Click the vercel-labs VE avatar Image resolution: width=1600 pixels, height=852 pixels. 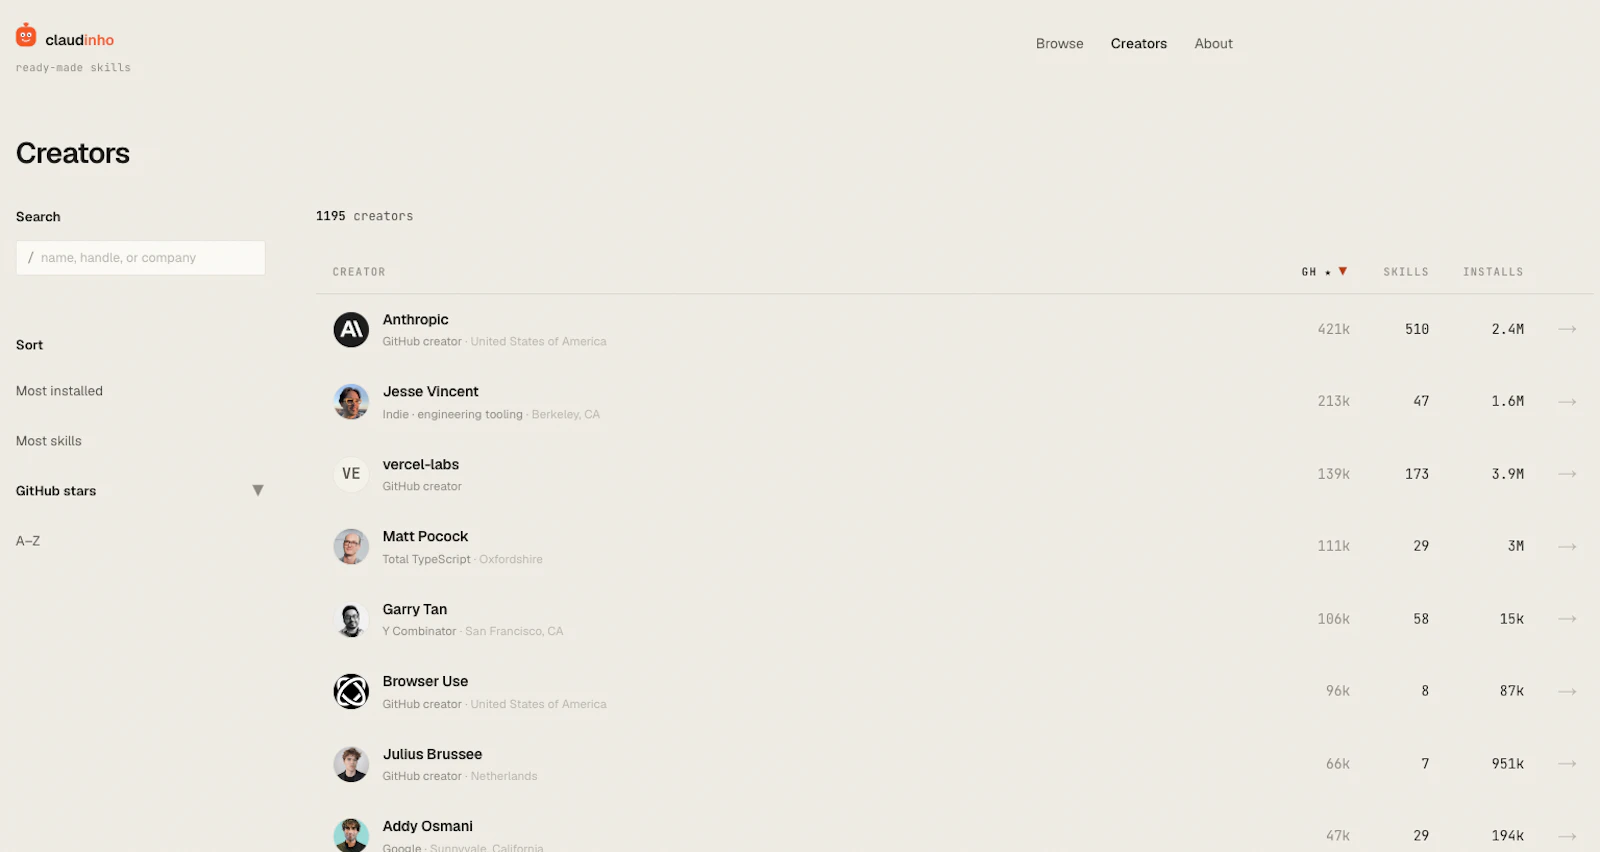point(351,474)
